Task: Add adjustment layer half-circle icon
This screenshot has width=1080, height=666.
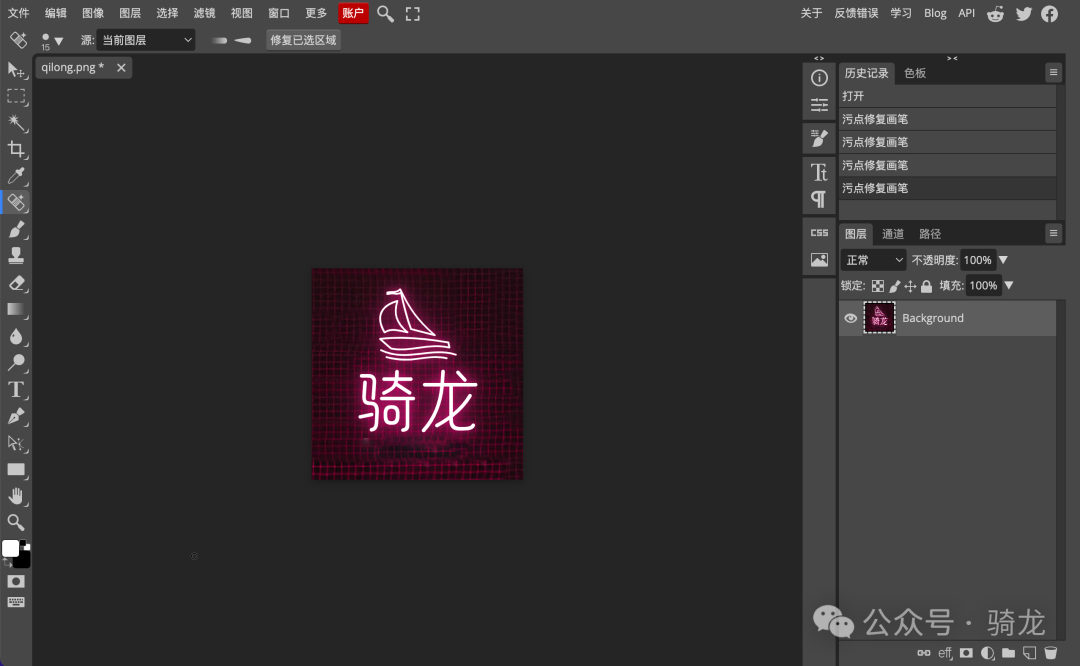Action: [x=988, y=652]
